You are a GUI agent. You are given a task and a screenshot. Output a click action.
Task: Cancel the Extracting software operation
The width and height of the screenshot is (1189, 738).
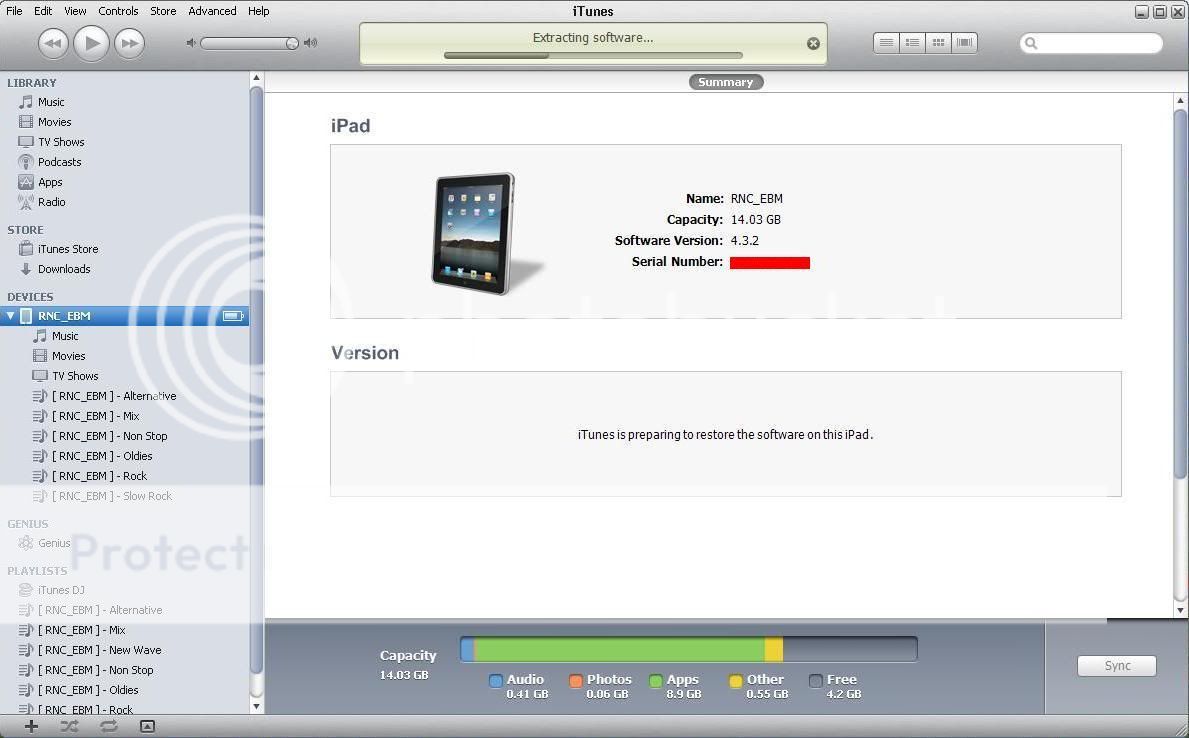pos(813,44)
